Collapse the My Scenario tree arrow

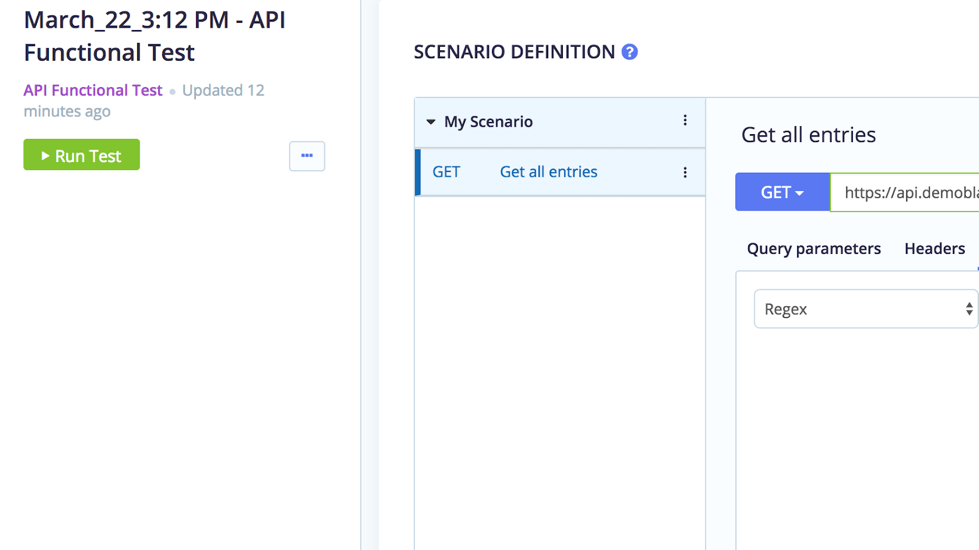[x=431, y=122]
